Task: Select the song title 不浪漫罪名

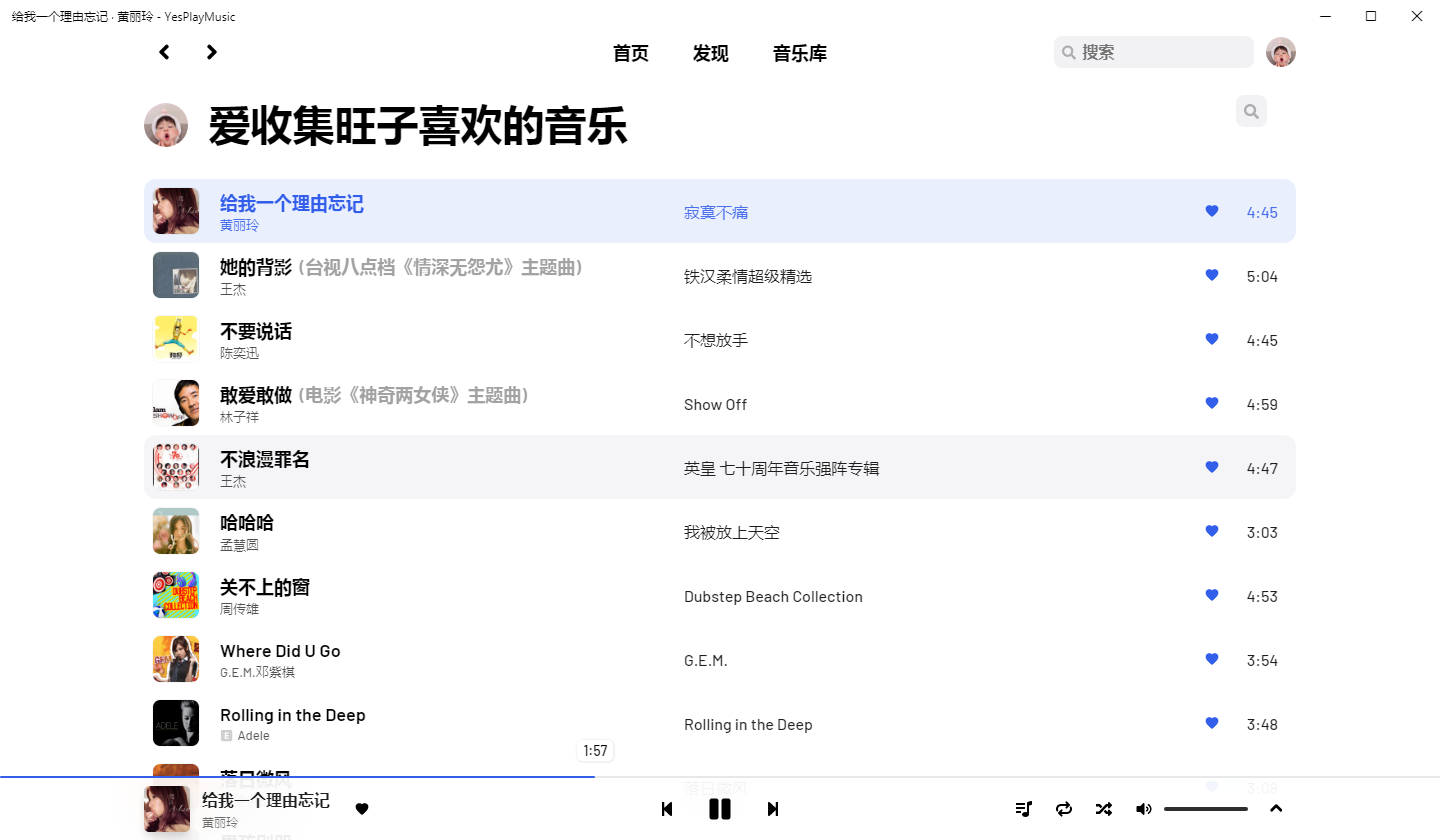Action: [265, 459]
